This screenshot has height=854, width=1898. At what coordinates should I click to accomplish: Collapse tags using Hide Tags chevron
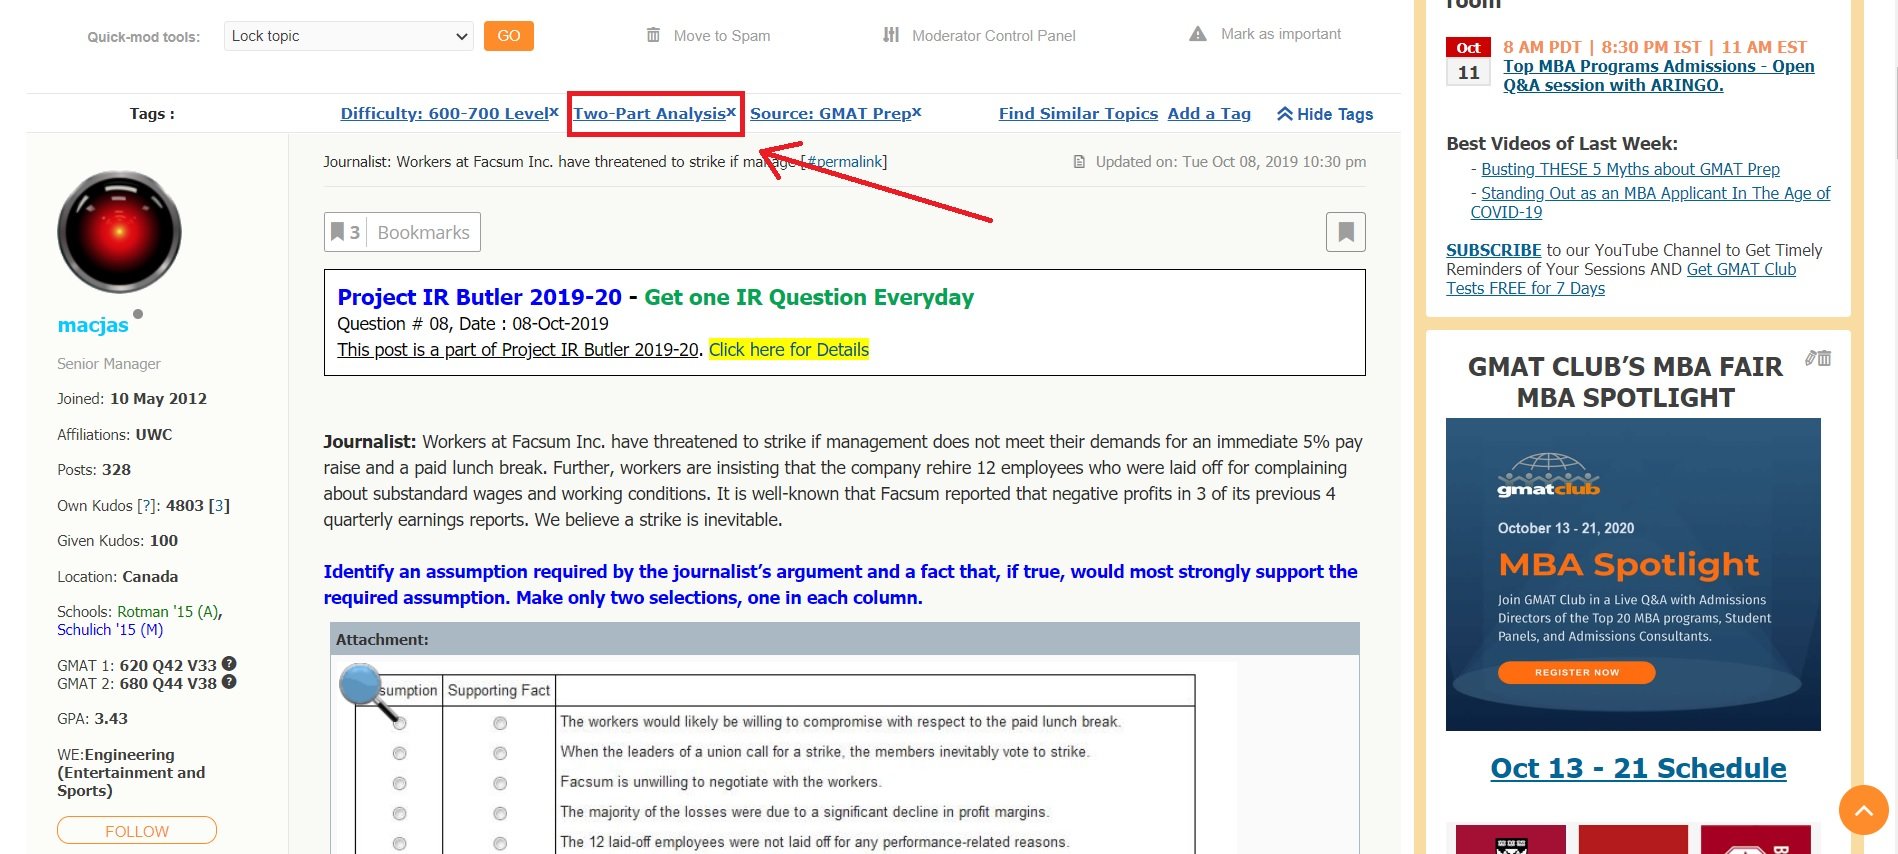click(x=1285, y=114)
